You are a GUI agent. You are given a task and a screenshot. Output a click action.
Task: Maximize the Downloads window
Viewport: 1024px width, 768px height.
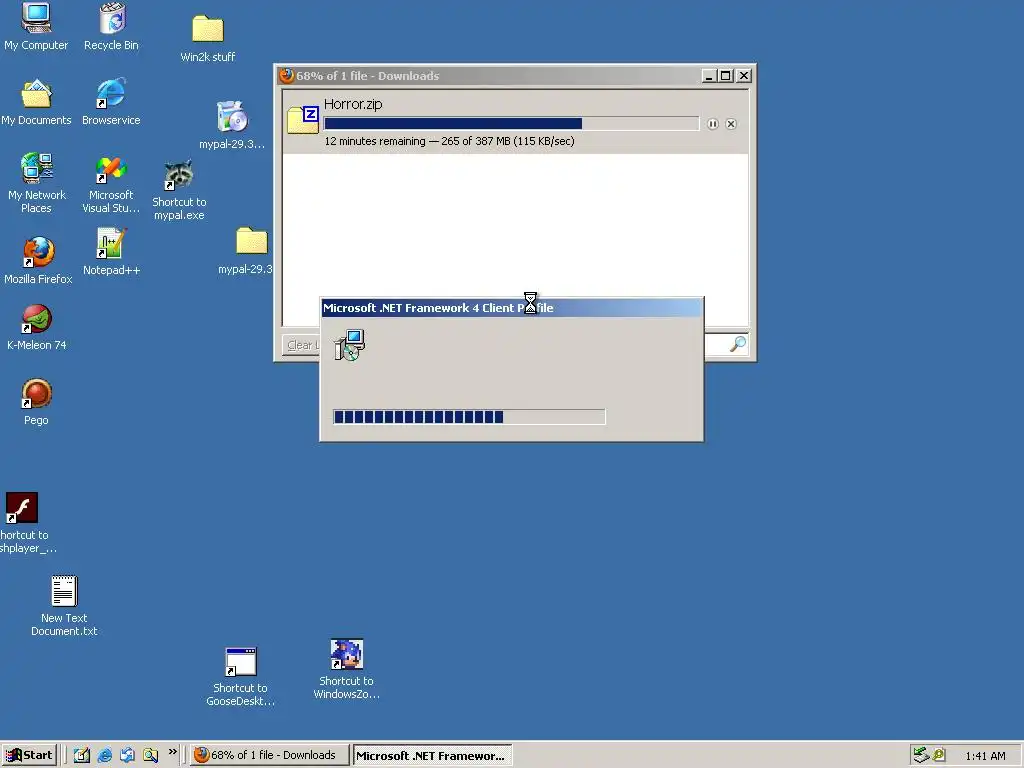[x=726, y=76]
